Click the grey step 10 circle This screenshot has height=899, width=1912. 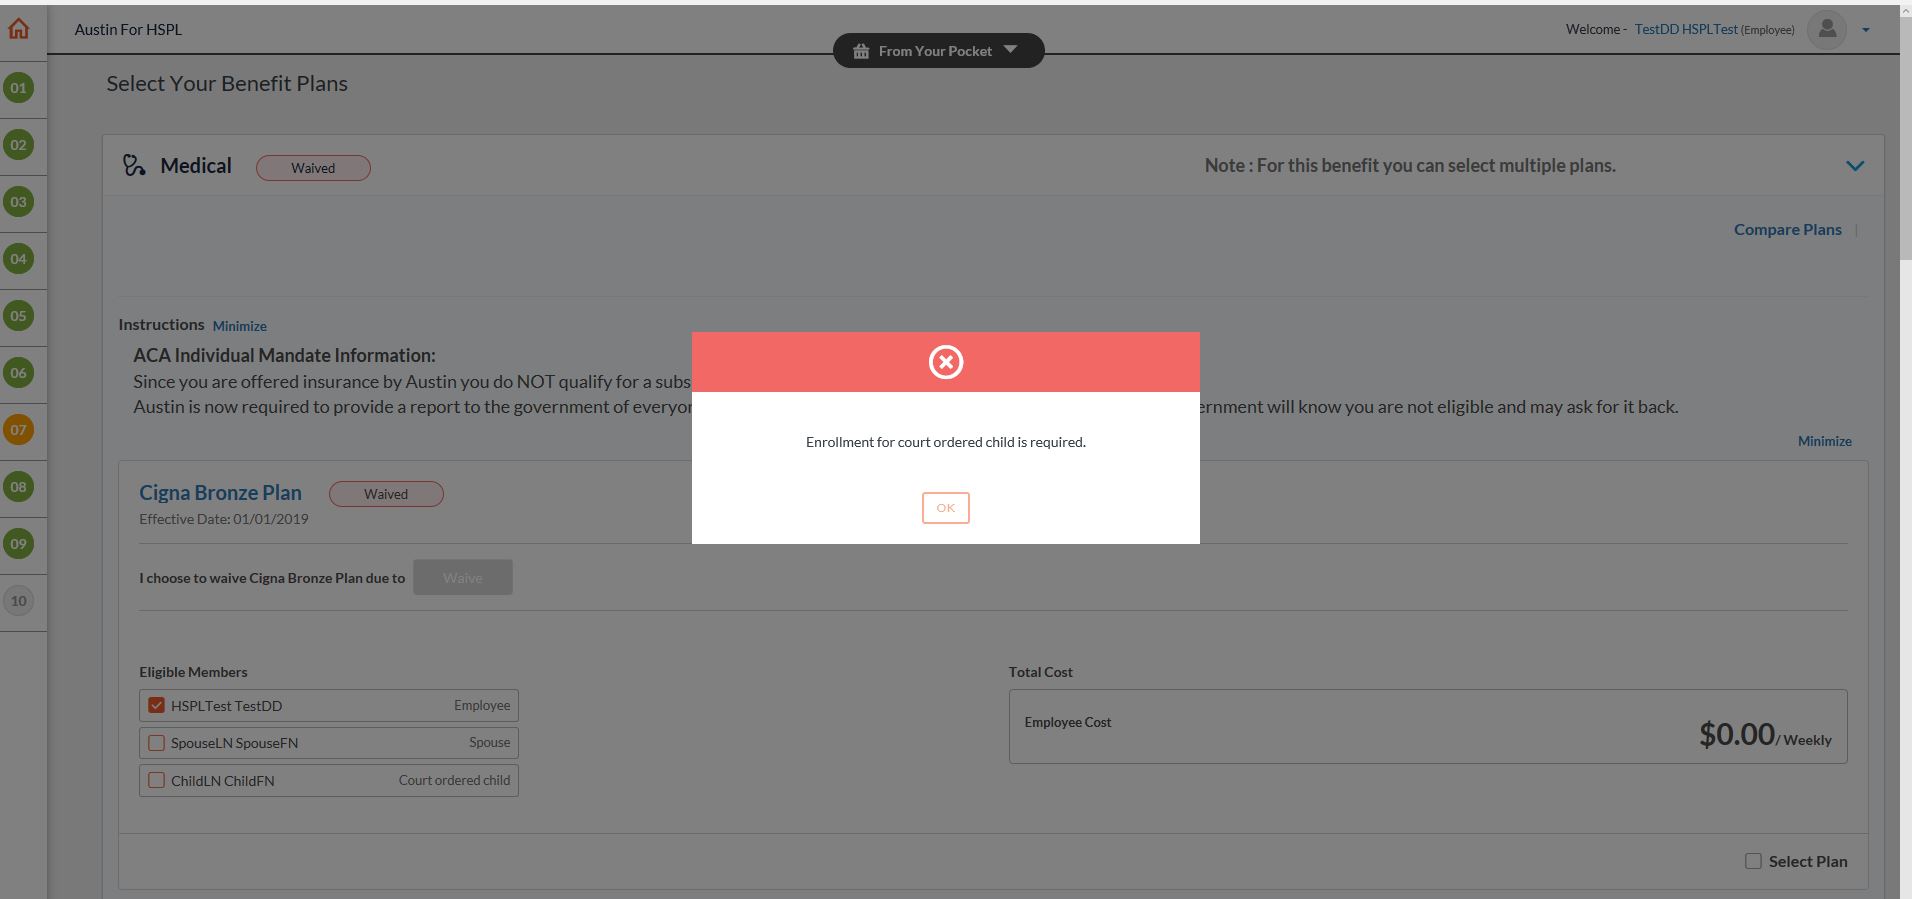[x=19, y=601]
